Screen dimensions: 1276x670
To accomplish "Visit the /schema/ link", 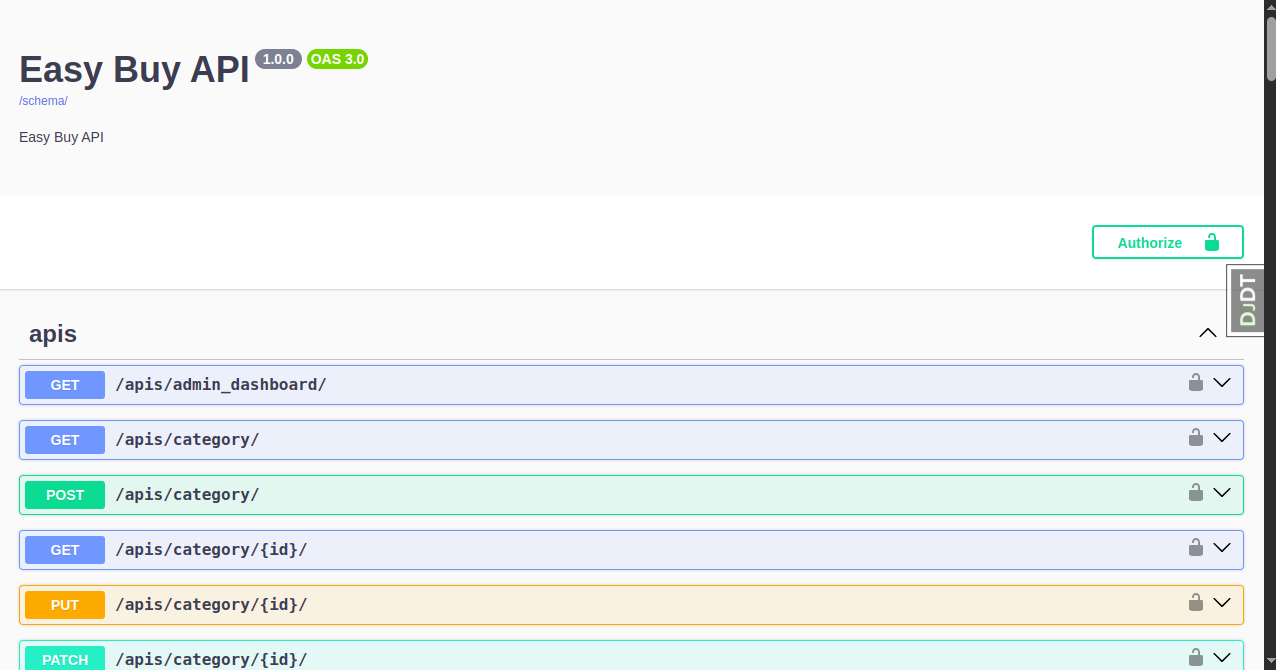I will [42, 100].
